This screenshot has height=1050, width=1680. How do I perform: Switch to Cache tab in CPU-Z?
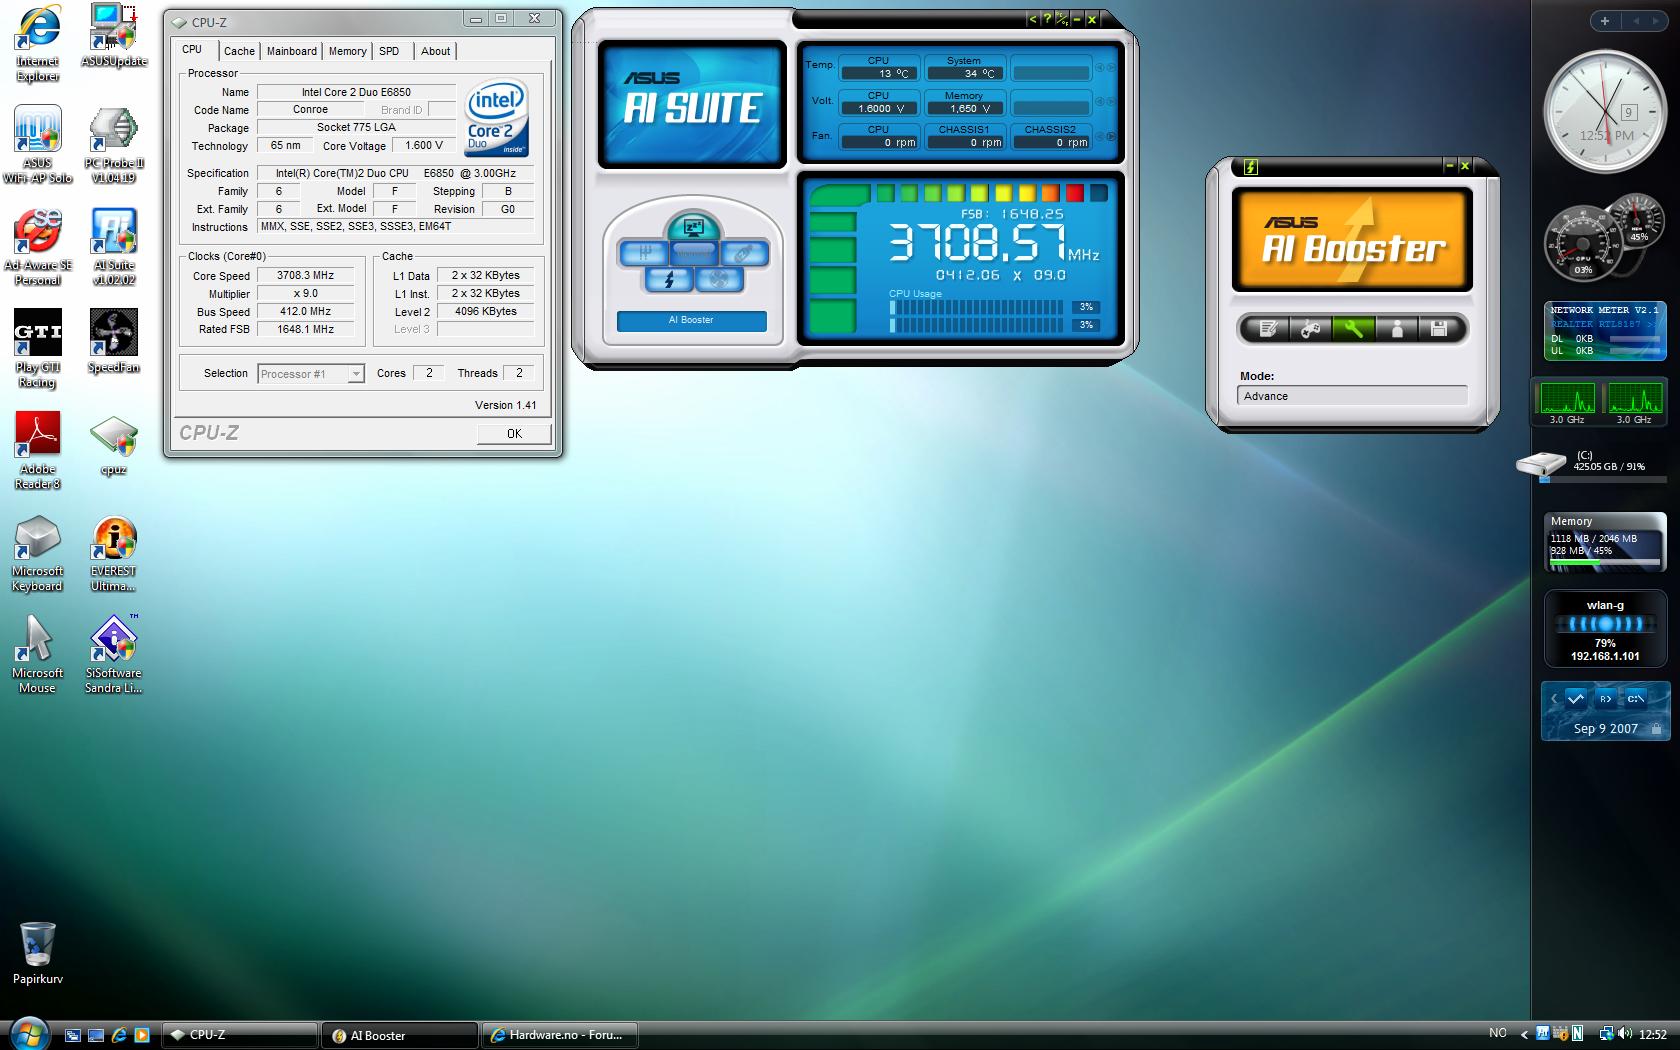(239, 51)
